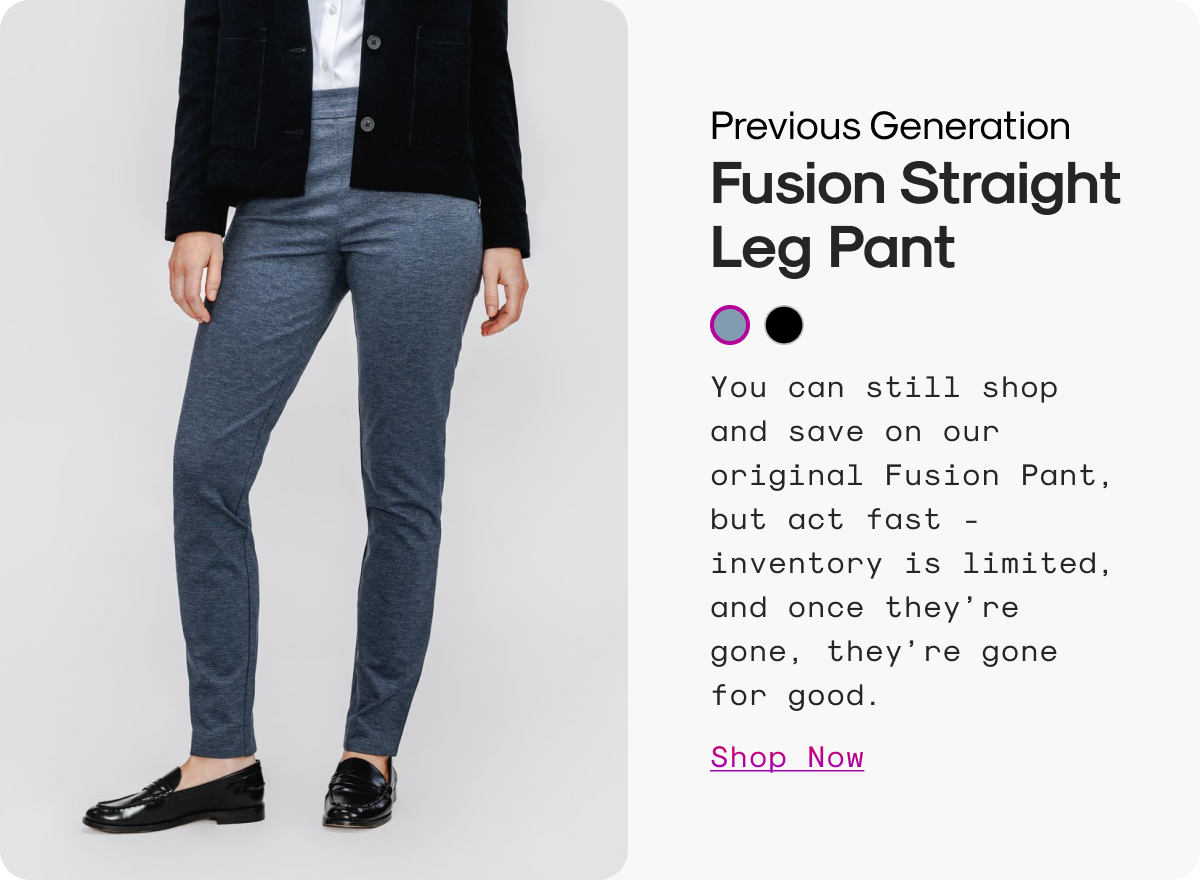Screen dimensions: 1200x880
Task: Click the words 'inventory is limited'
Action: point(910,564)
